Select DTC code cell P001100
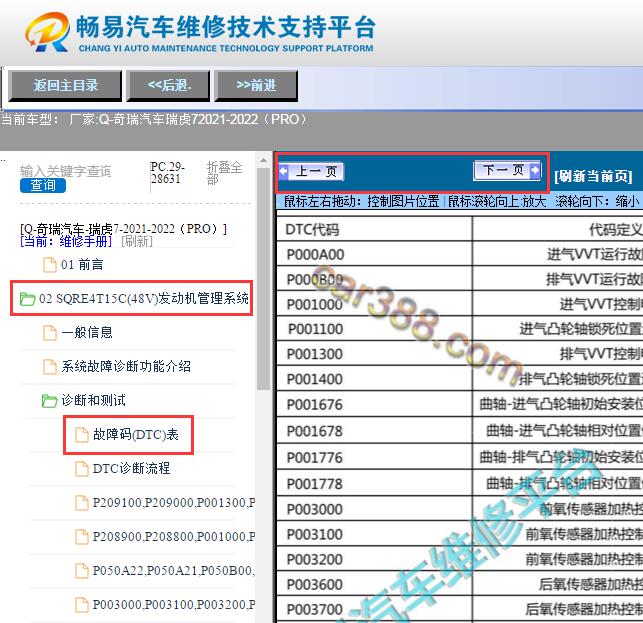 coord(374,329)
